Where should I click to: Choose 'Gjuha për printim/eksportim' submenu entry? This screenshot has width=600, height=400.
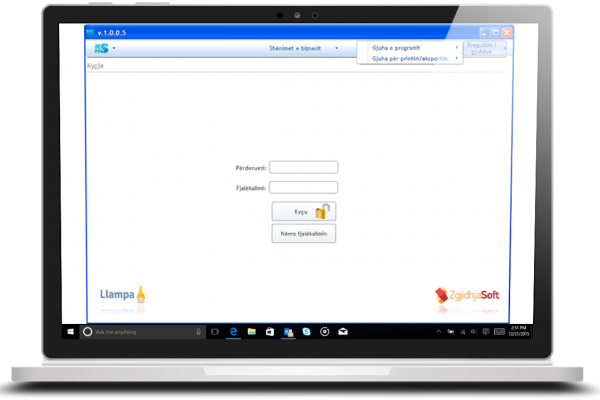pyautogui.click(x=410, y=58)
